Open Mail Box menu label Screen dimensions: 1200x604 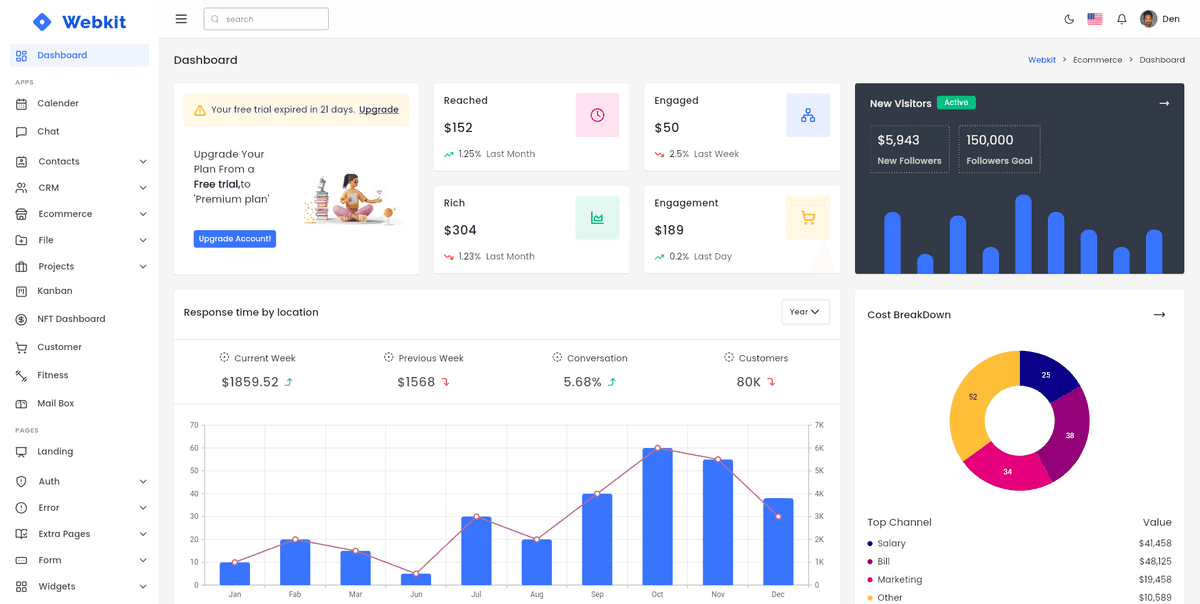(56, 404)
